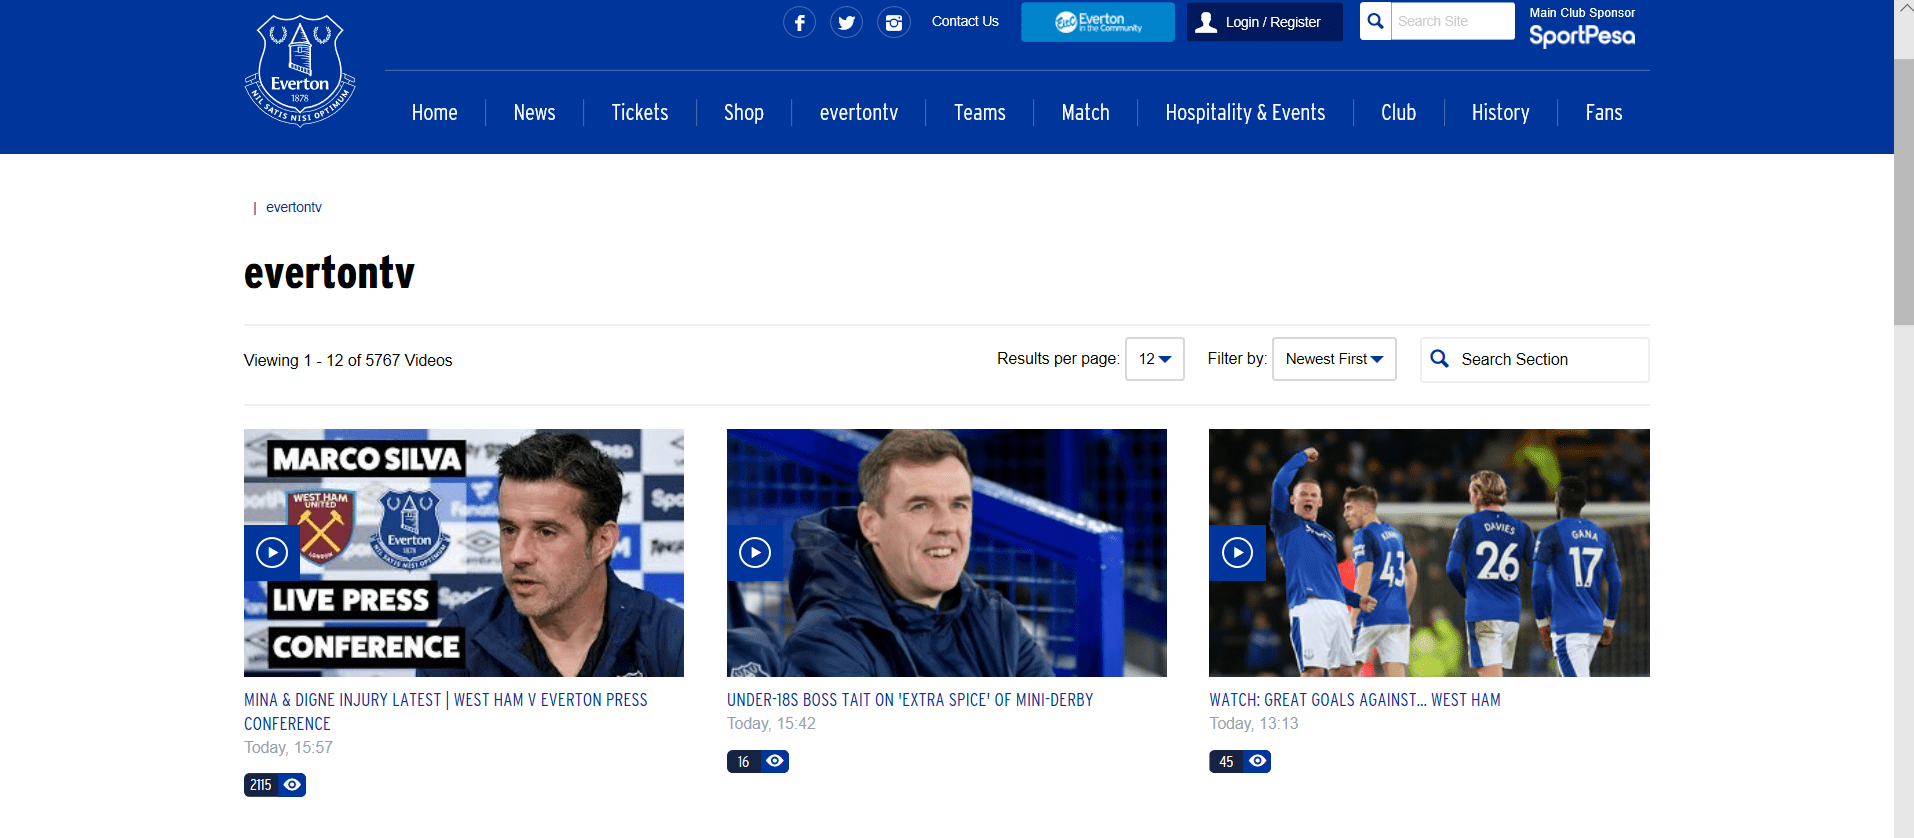The width and height of the screenshot is (1914, 838).
Task: Open the Hospitality & Events menu
Action: click(1245, 113)
